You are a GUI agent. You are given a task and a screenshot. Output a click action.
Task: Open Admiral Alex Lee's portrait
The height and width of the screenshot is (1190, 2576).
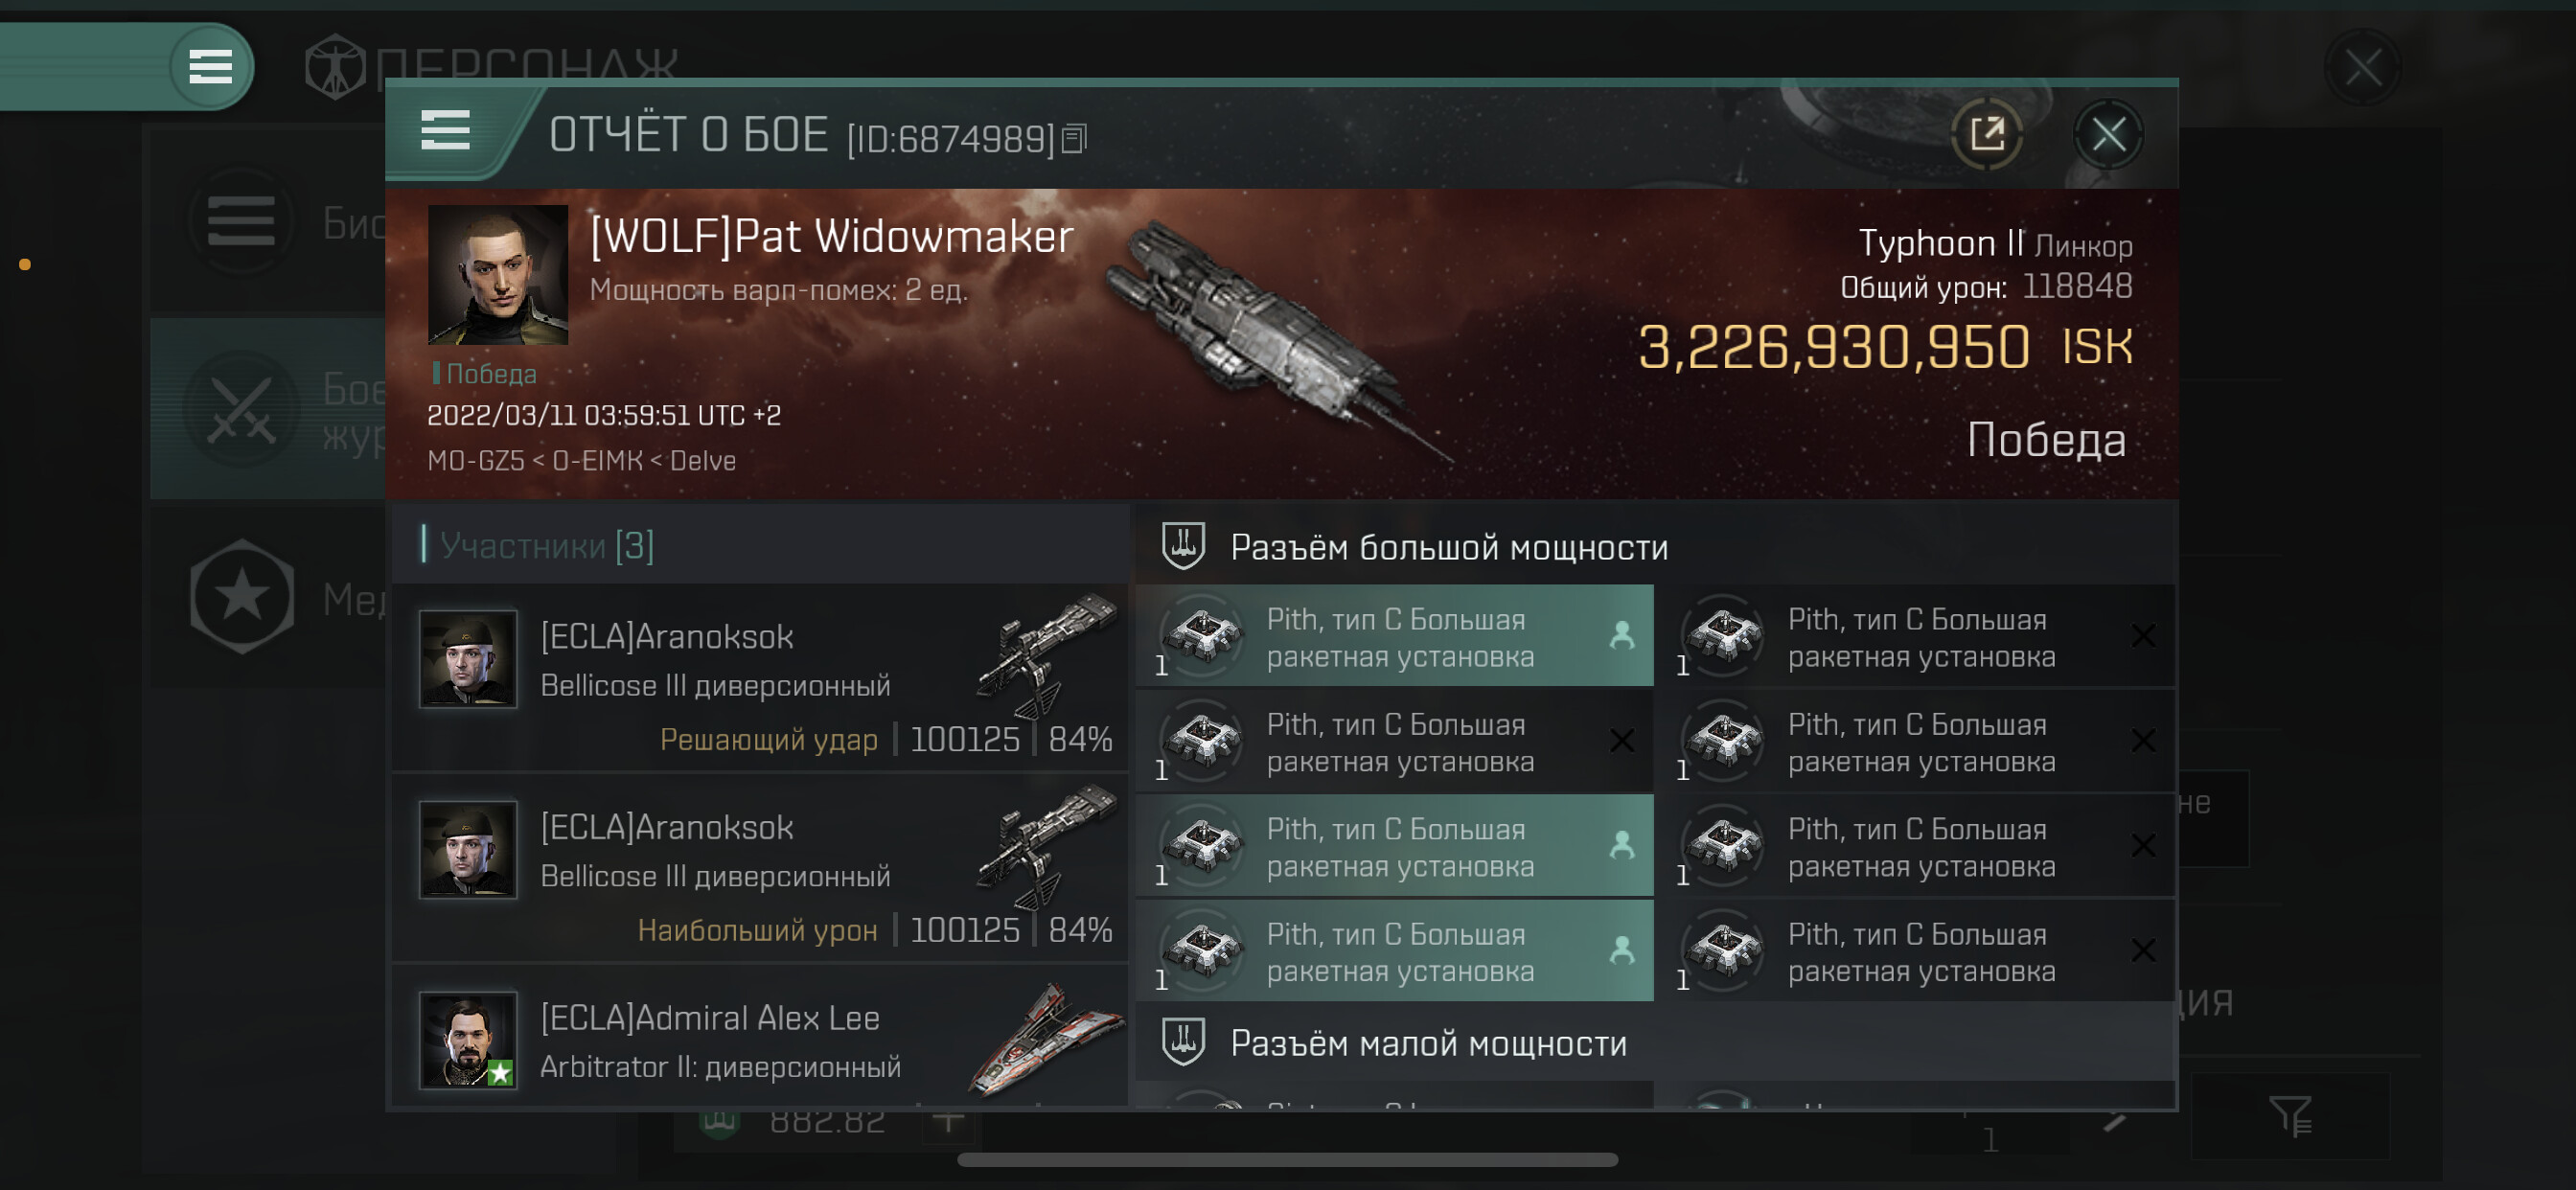pyautogui.click(x=467, y=1039)
